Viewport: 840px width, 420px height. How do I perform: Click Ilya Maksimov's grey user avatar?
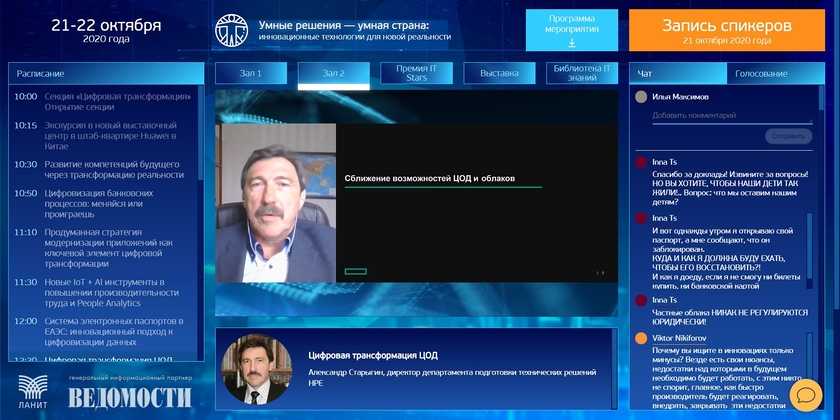pos(640,97)
